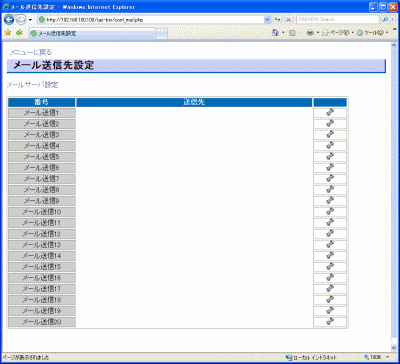
Task: Select the メール送信先設定 browser tab
Action: tap(92, 33)
